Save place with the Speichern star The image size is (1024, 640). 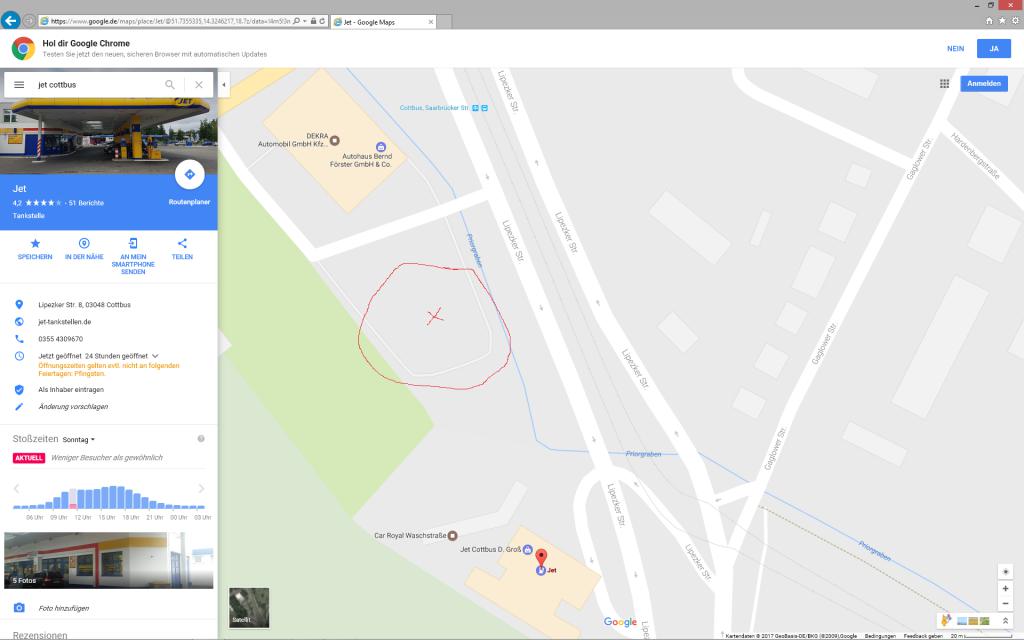click(35, 243)
